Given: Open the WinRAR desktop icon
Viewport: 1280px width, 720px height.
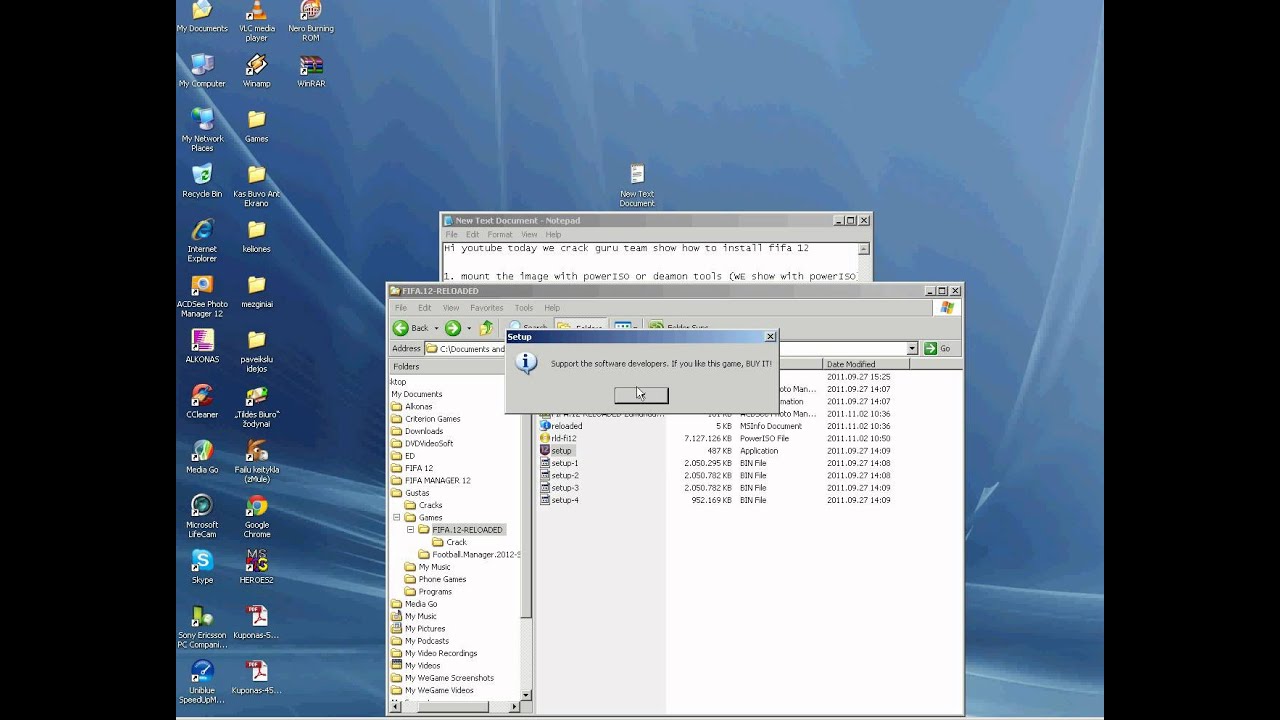Looking at the screenshot, I should [x=311, y=71].
